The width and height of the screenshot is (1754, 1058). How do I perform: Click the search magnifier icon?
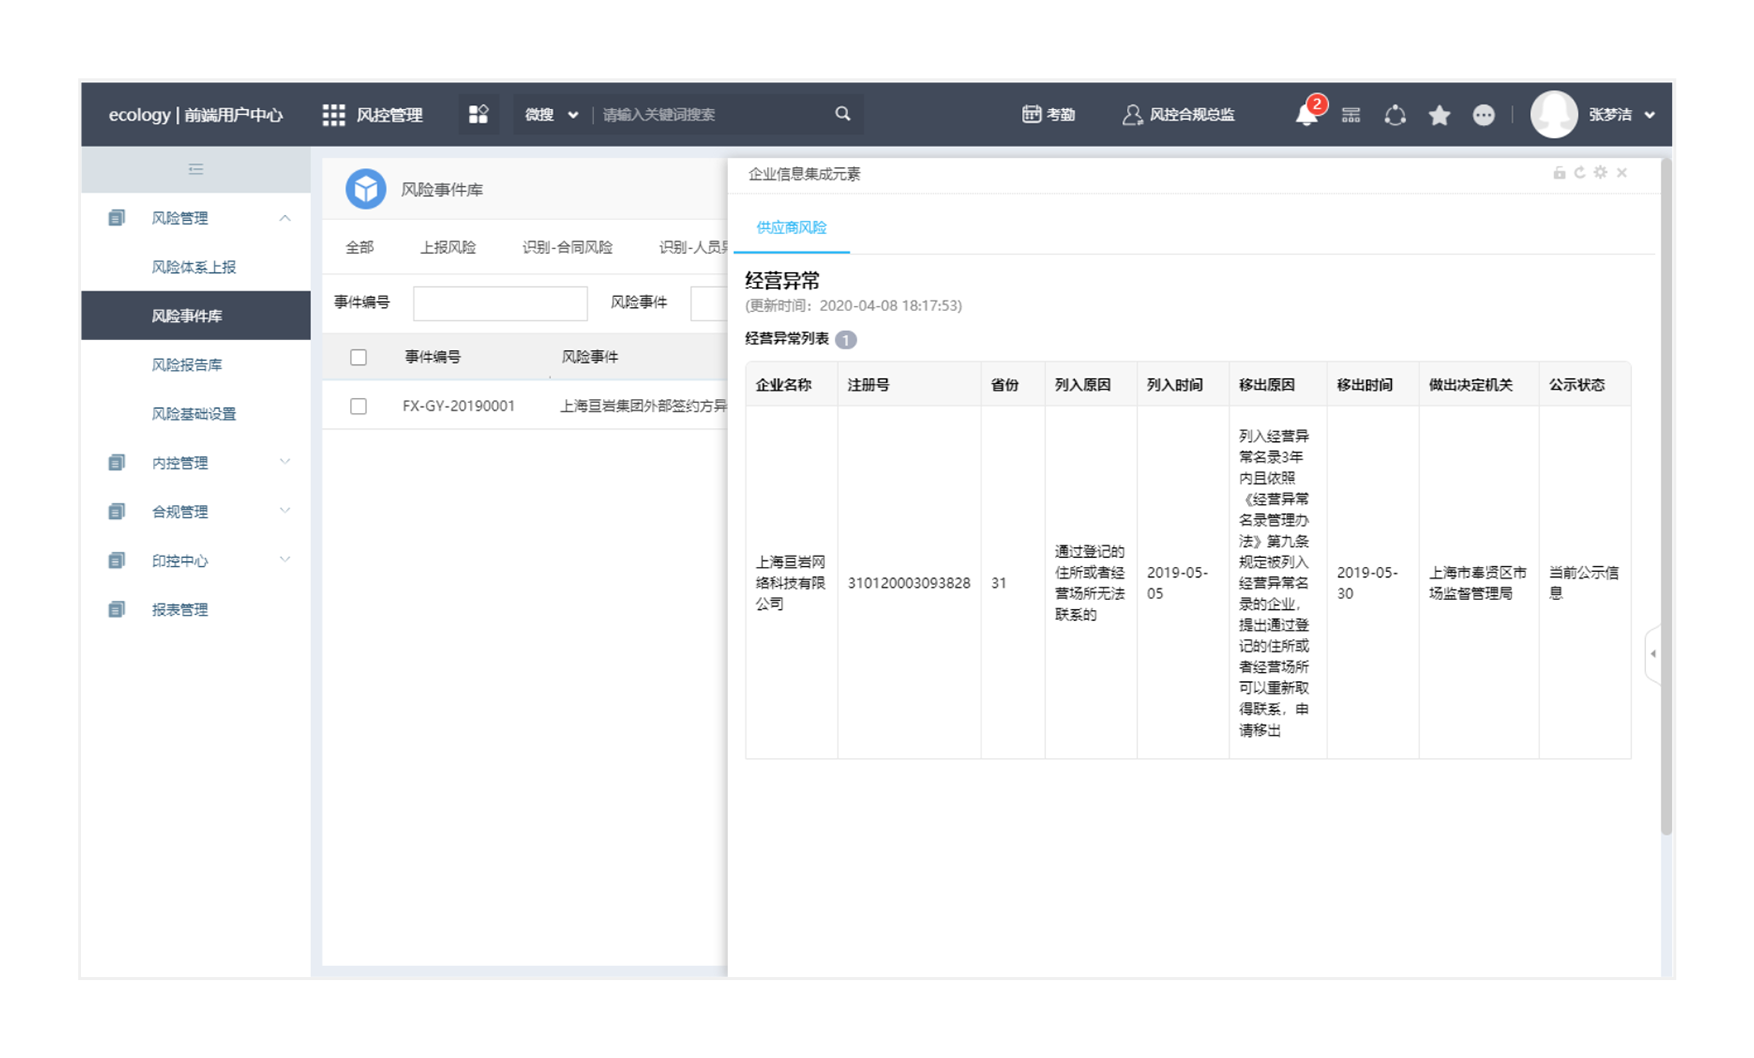(842, 114)
